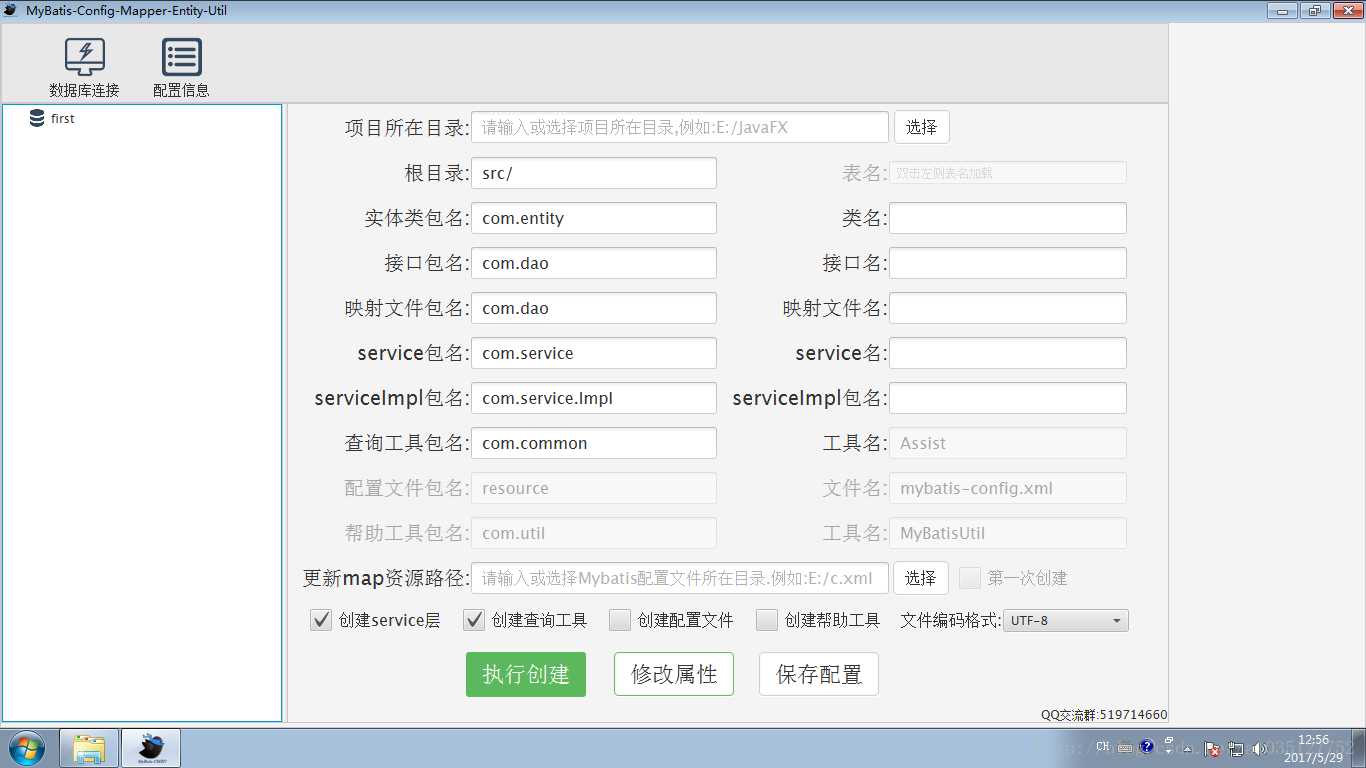Viewport: 1366px width, 768px height.
Task: Click the green 执行创建 button
Action: (x=526, y=674)
